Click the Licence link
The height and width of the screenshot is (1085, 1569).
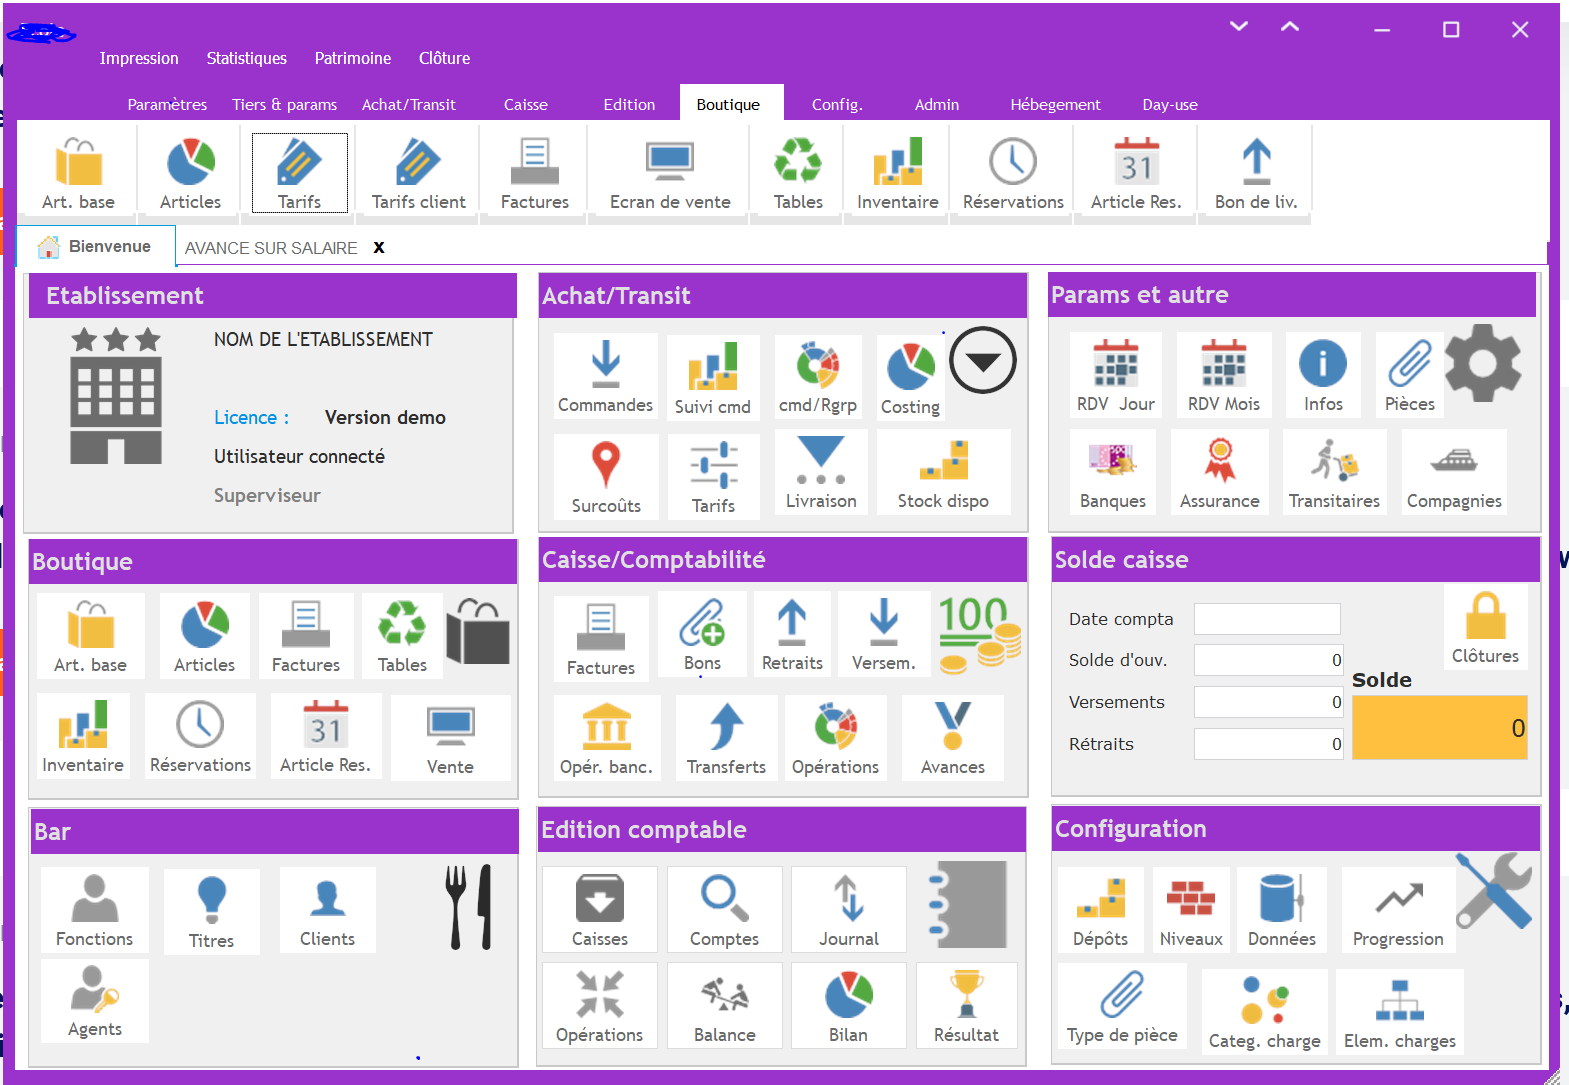point(251,418)
